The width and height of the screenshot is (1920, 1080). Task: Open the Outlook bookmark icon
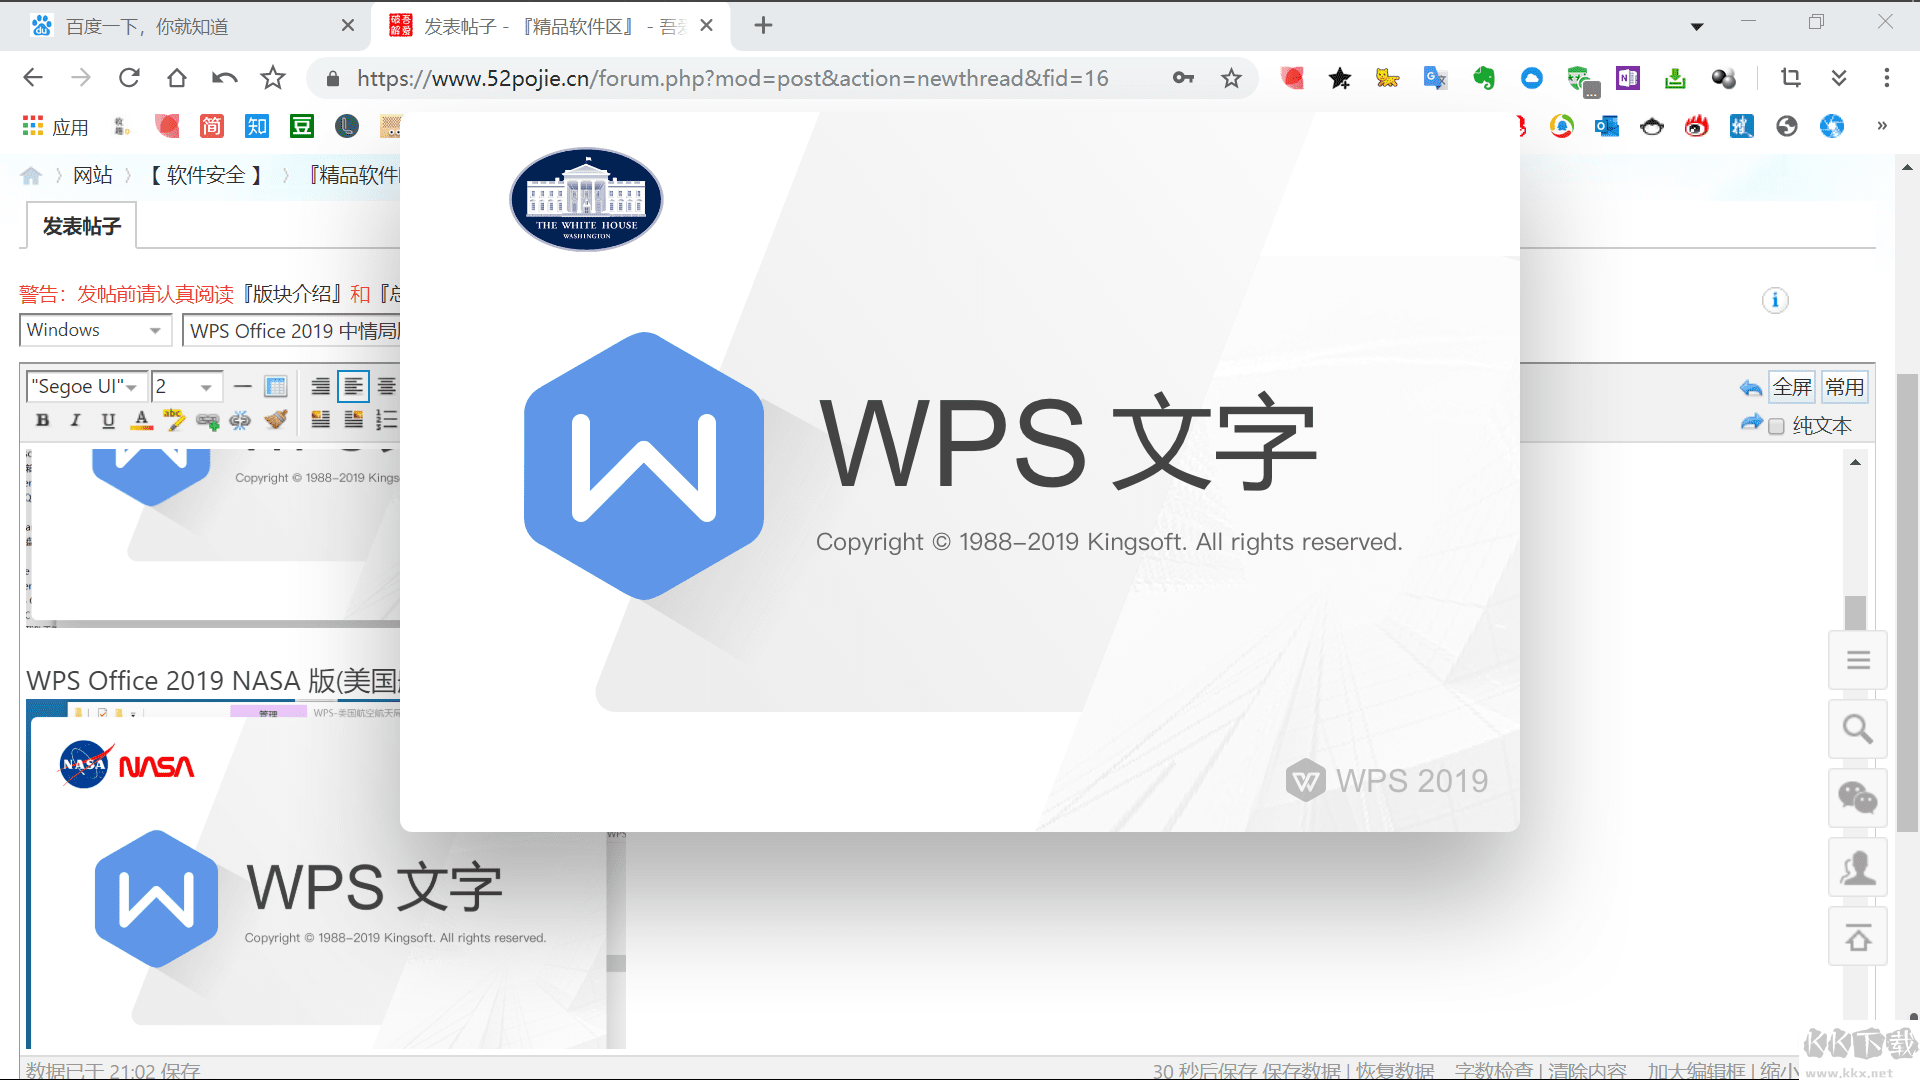(x=1607, y=126)
